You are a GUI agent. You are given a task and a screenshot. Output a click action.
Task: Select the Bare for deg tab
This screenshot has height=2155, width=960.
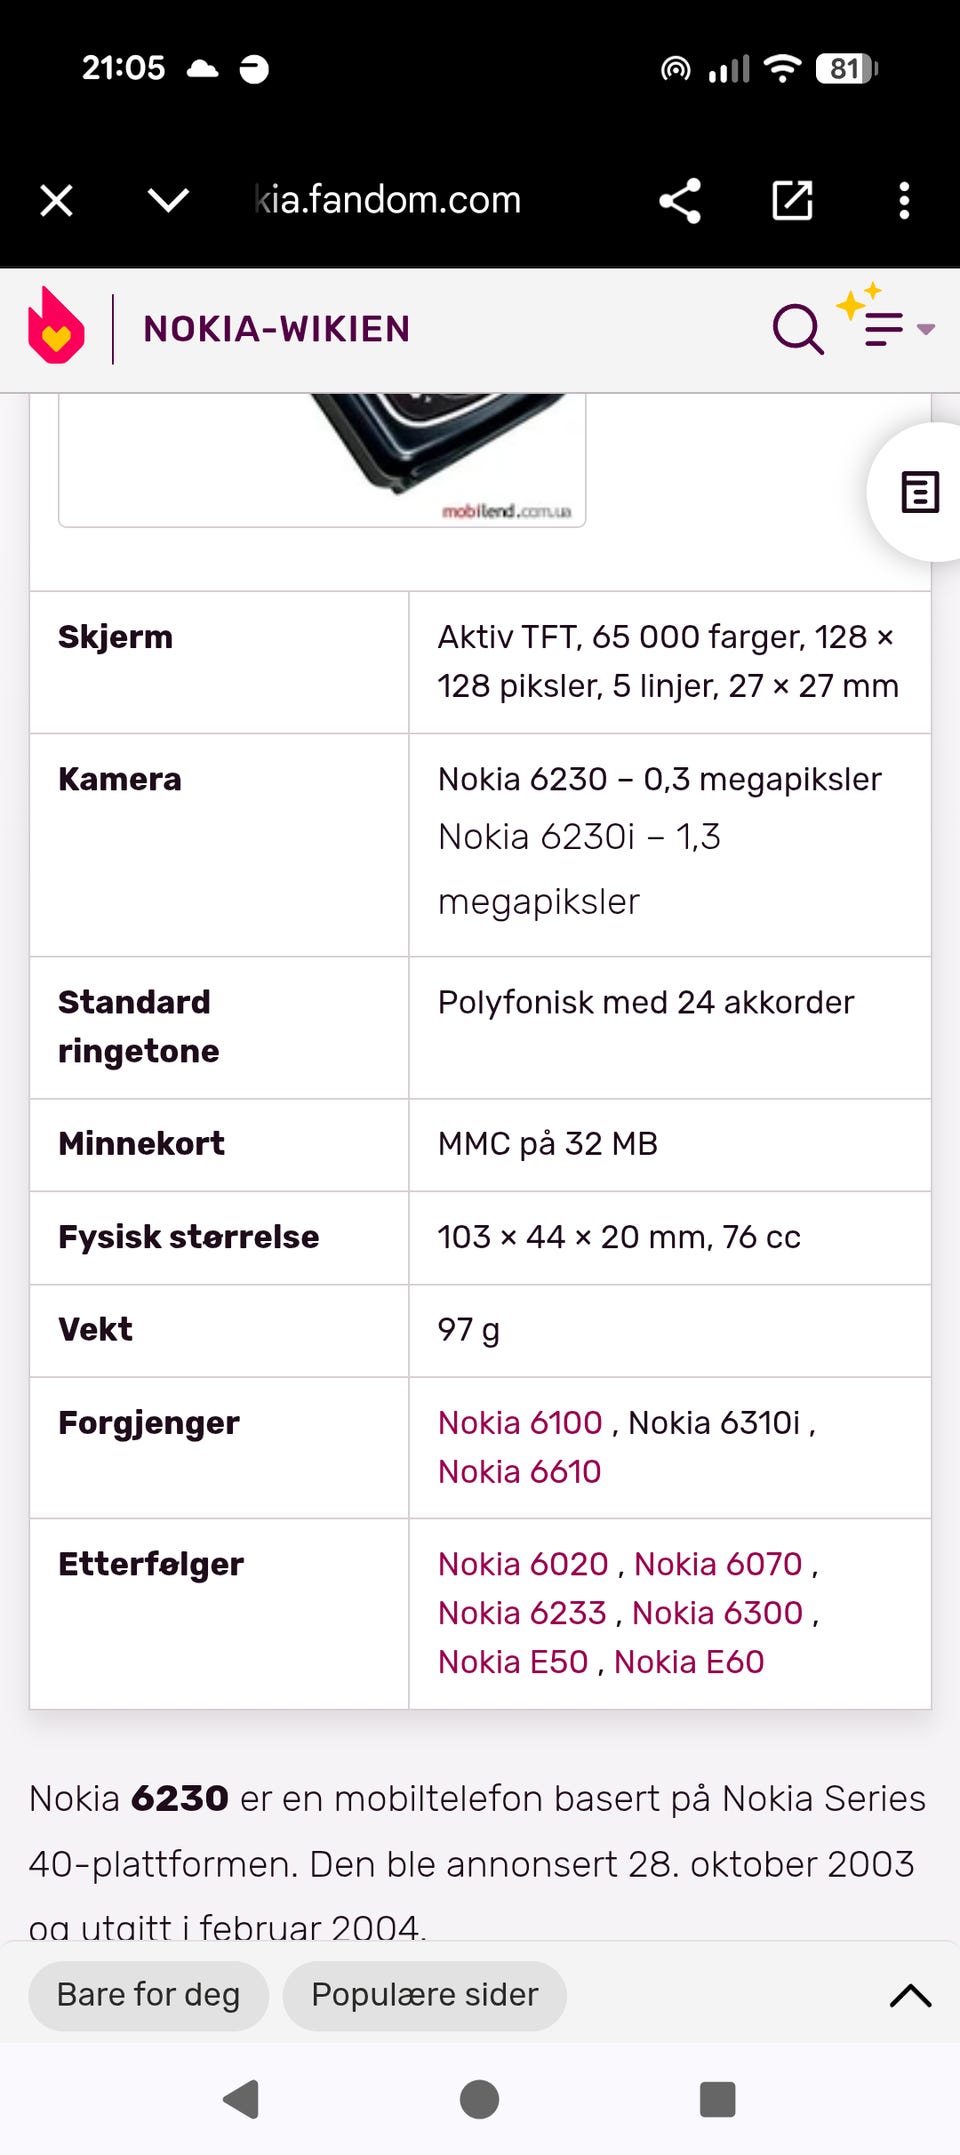click(148, 1995)
